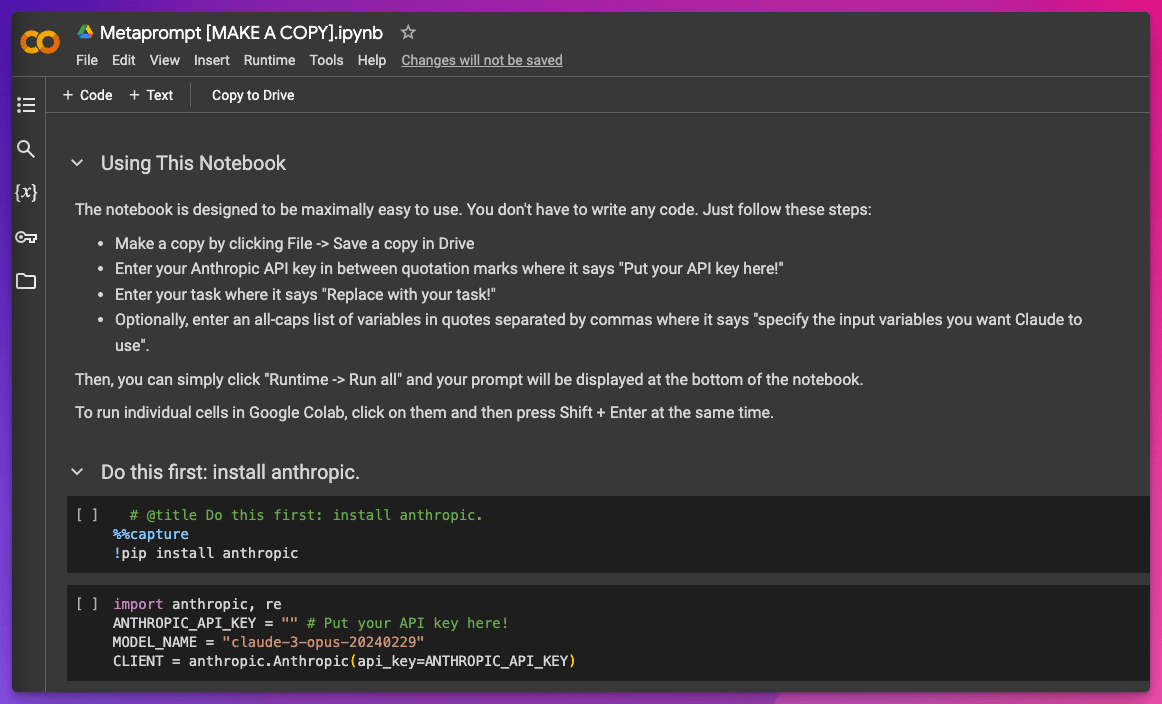Click the 'Do this first: install anthropic.' heading
Viewport: 1162px width, 704px height.
click(x=230, y=472)
